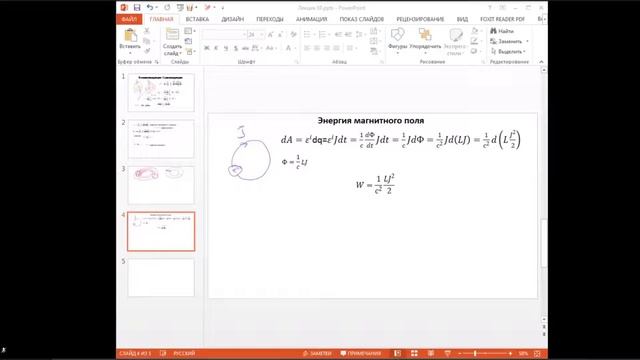Open the change case (Aa) dropdown
Image resolution: width=640 pixels, height=360 pixels.
coord(270,48)
